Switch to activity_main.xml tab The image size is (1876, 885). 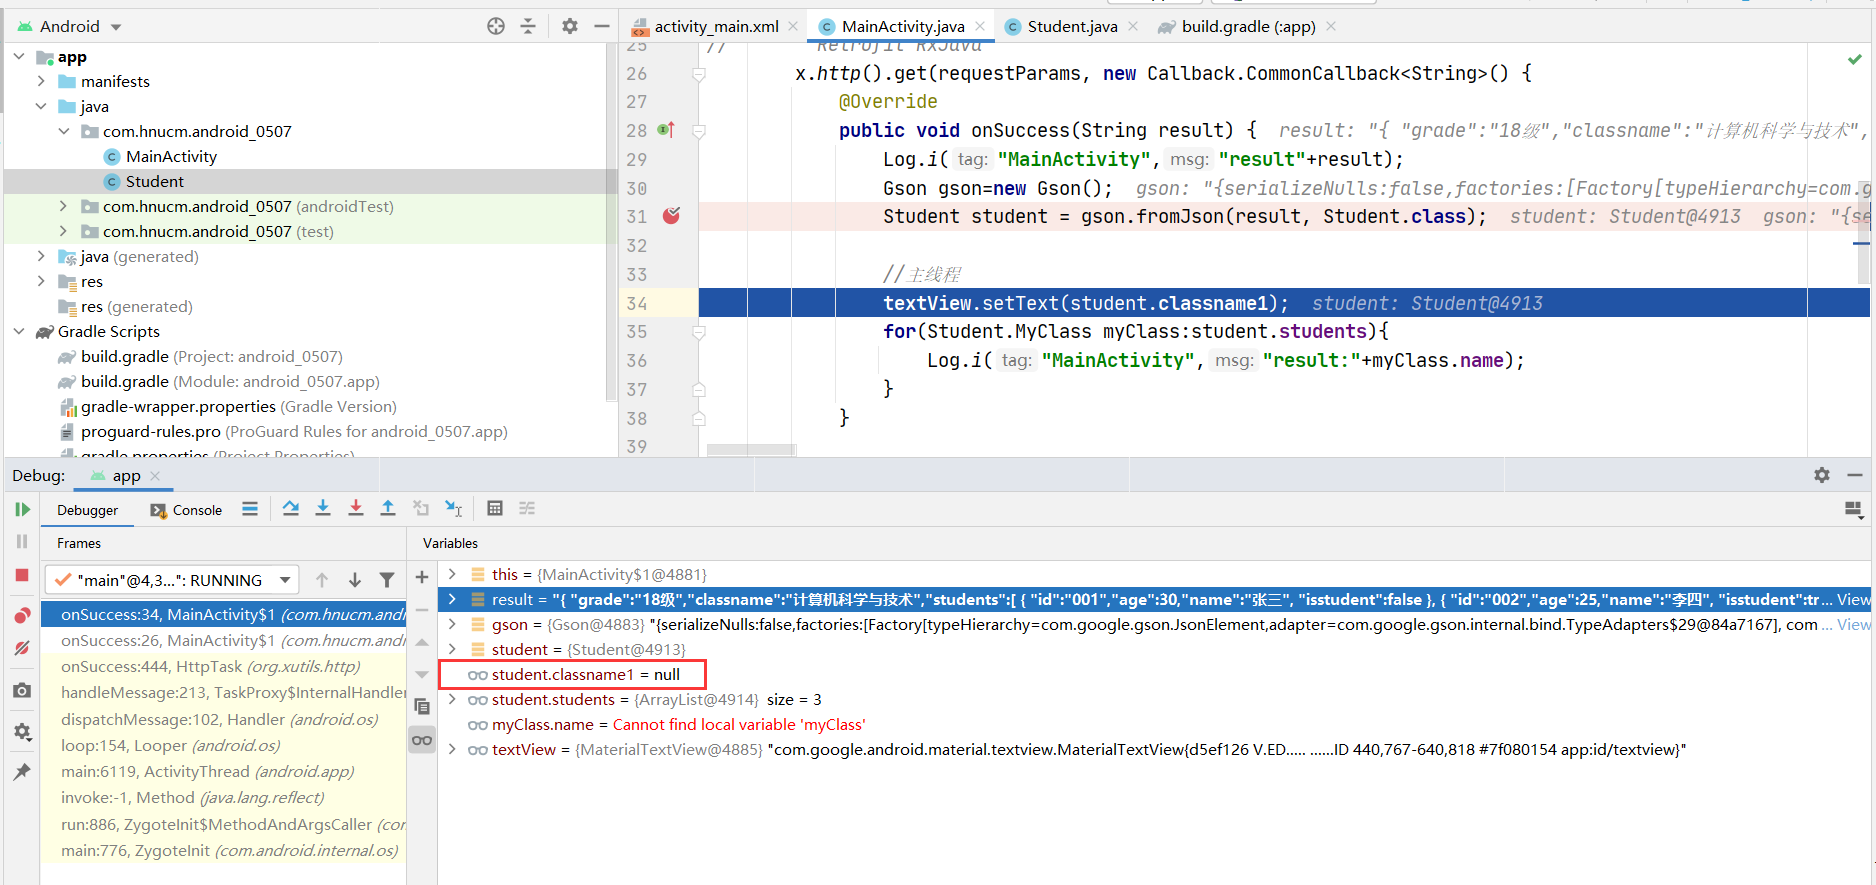click(716, 26)
